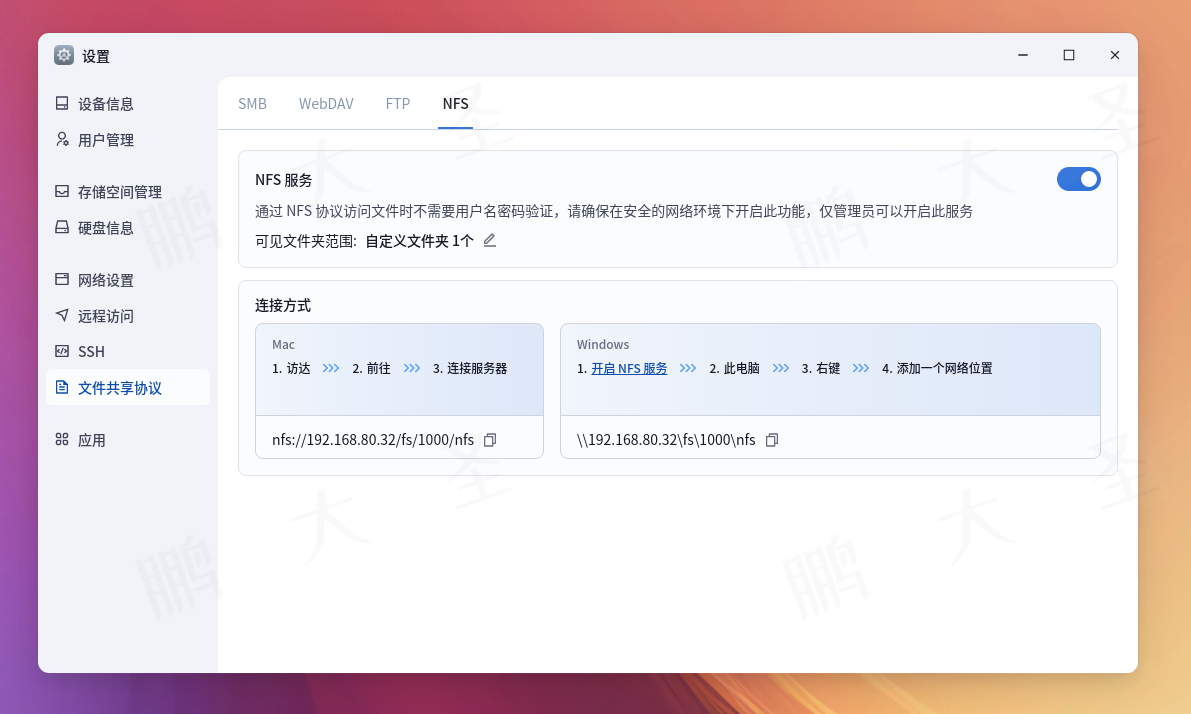Click the remote access arrow icon
This screenshot has height=714, width=1191.
(x=62, y=316)
